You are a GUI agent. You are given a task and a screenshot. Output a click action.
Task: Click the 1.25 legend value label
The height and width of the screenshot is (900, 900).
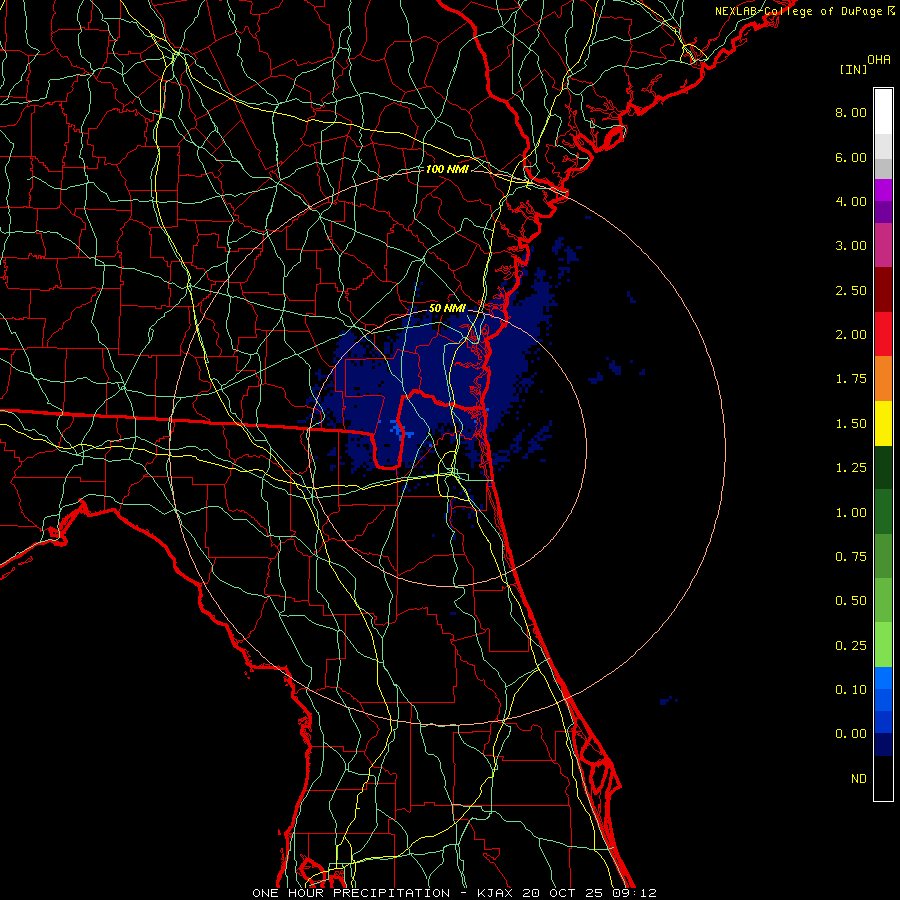coord(851,468)
